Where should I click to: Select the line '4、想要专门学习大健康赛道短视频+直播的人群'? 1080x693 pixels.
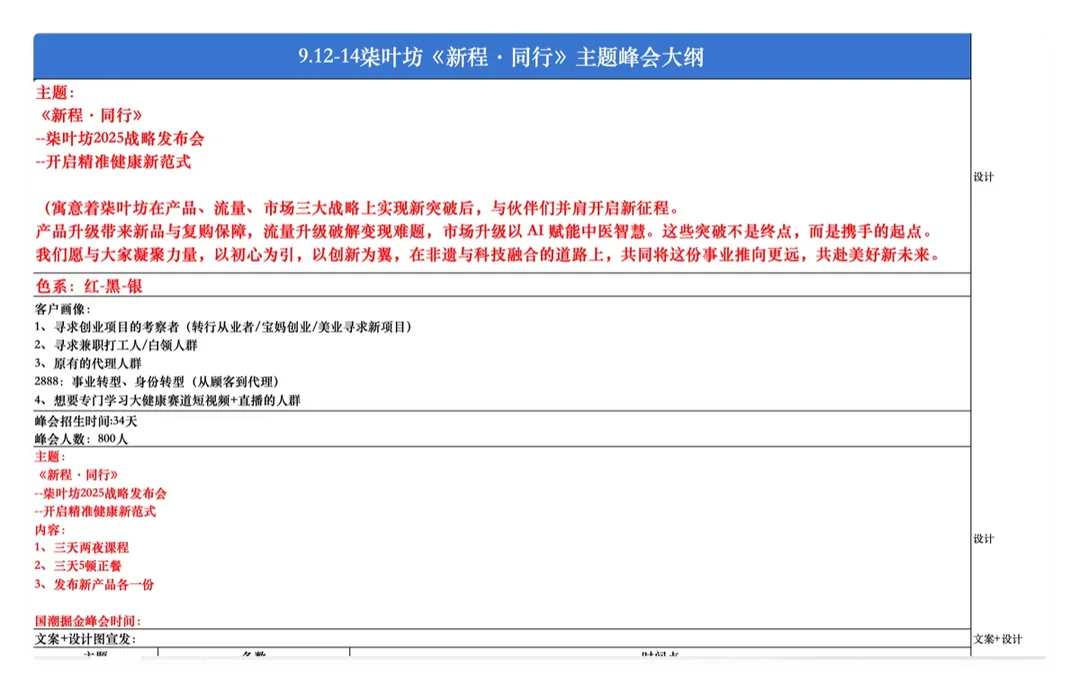167,400
